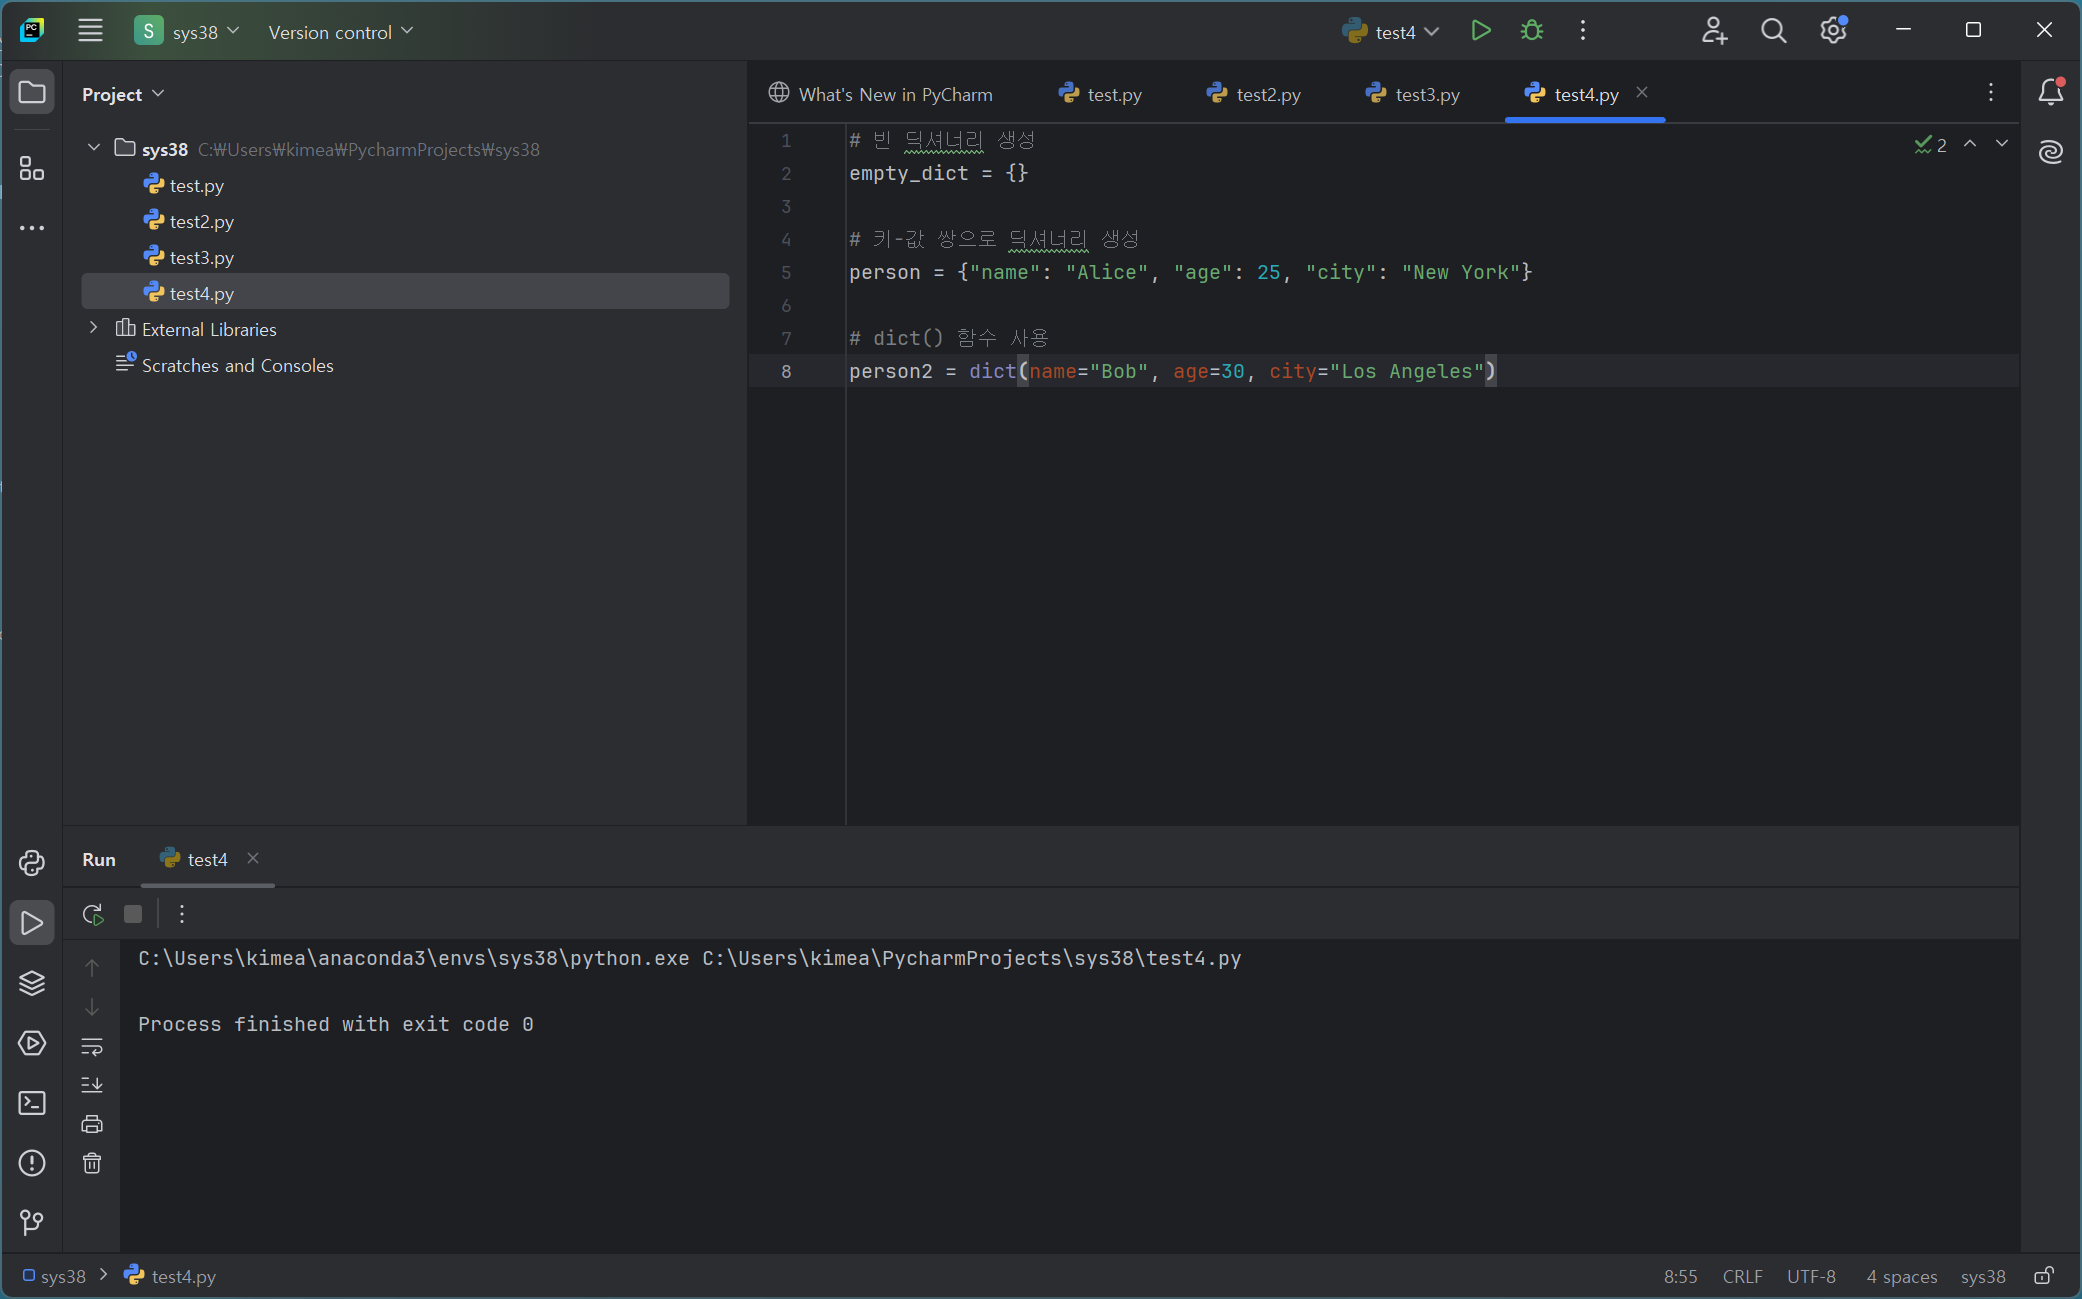Open the Python Packages tool window
This screenshot has height=1299, width=2082.
click(x=32, y=983)
